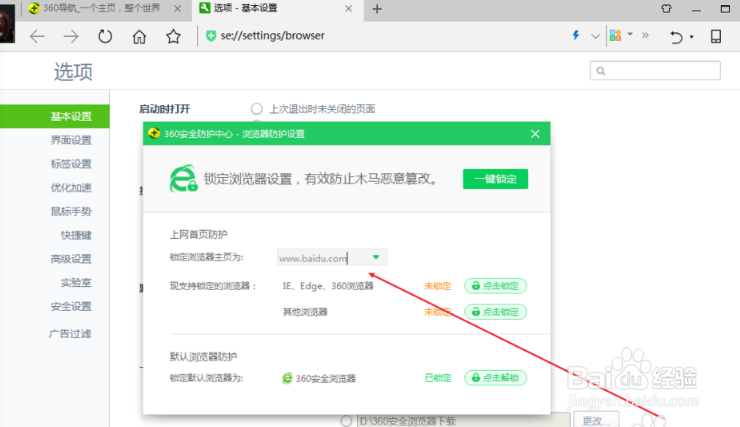
Task: Open 鼠标手势 in the sidebar
Action: click(71, 211)
